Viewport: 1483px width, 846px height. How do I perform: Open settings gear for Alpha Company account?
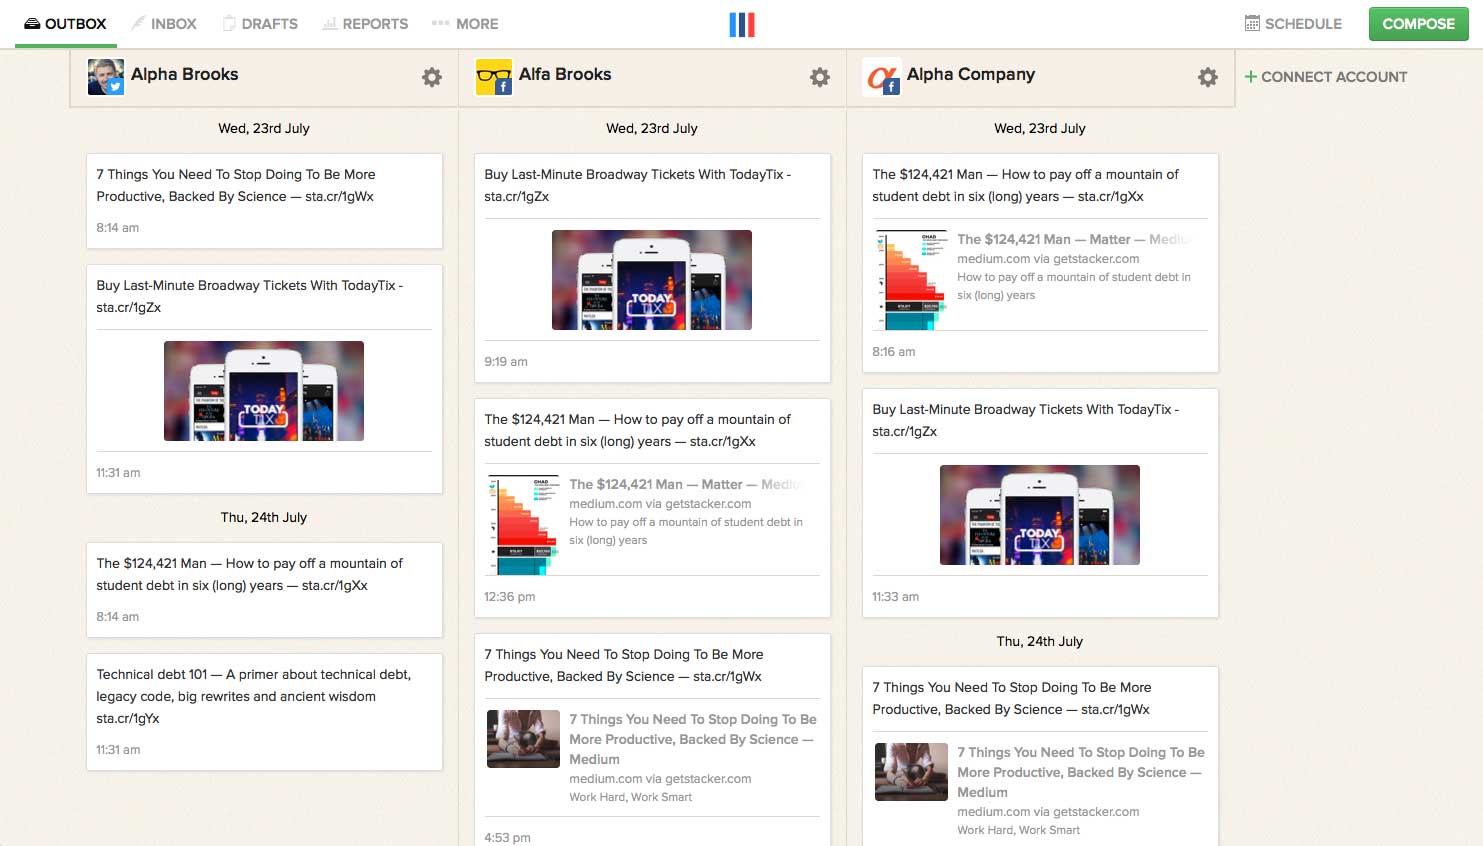pos(1207,77)
